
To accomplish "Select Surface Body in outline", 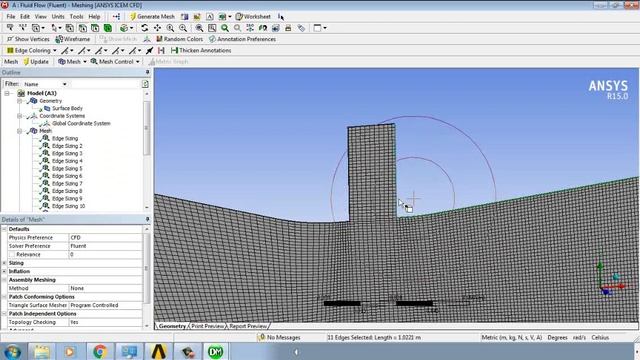I will tap(67, 108).
